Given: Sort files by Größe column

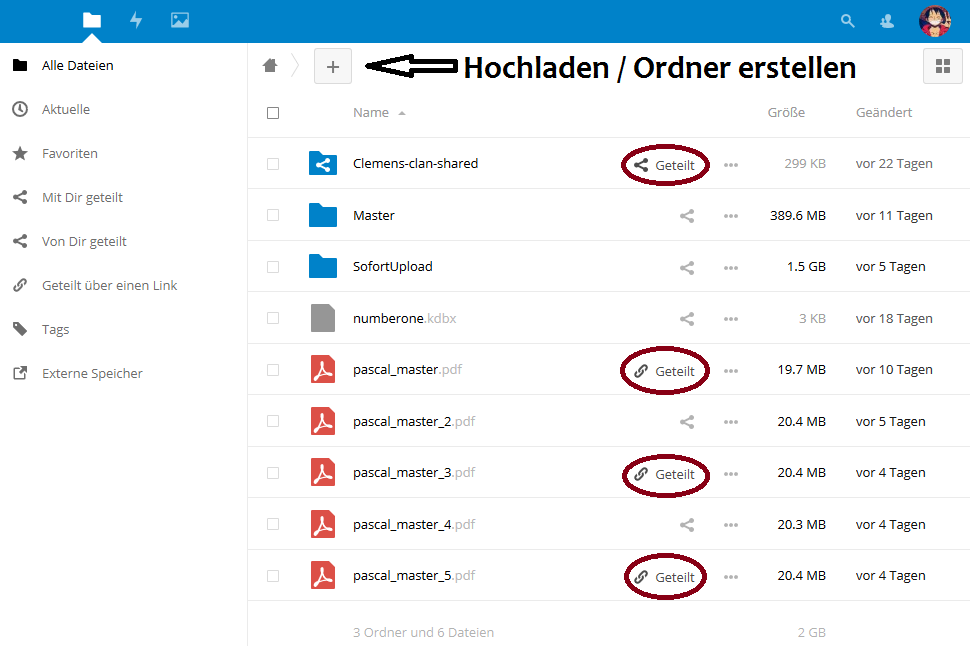Looking at the screenshot, I should pos(786,113).
